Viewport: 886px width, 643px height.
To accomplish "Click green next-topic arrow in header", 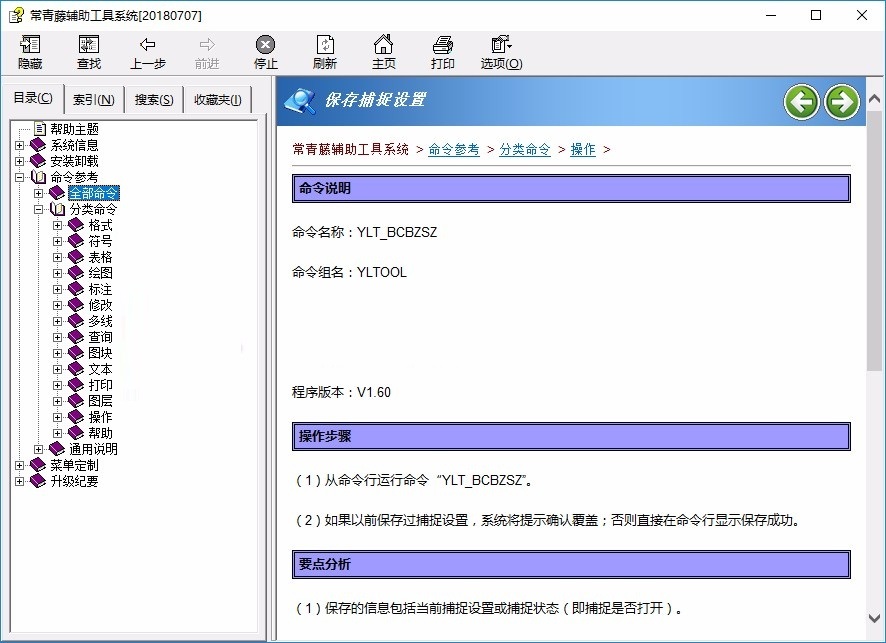I will pos(842,102).
